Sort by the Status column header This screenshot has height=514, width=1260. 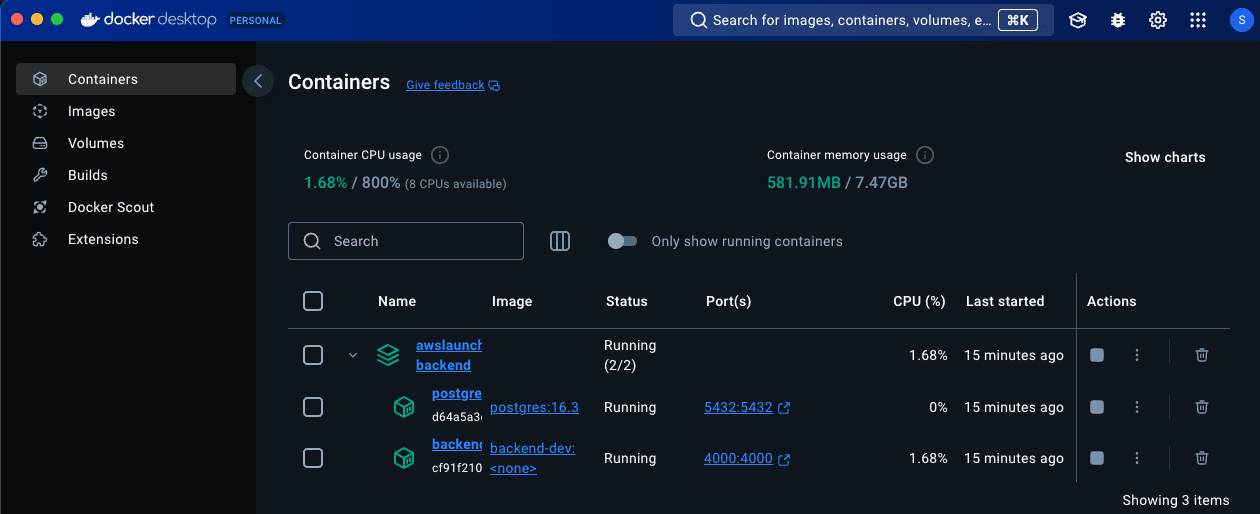627,301
